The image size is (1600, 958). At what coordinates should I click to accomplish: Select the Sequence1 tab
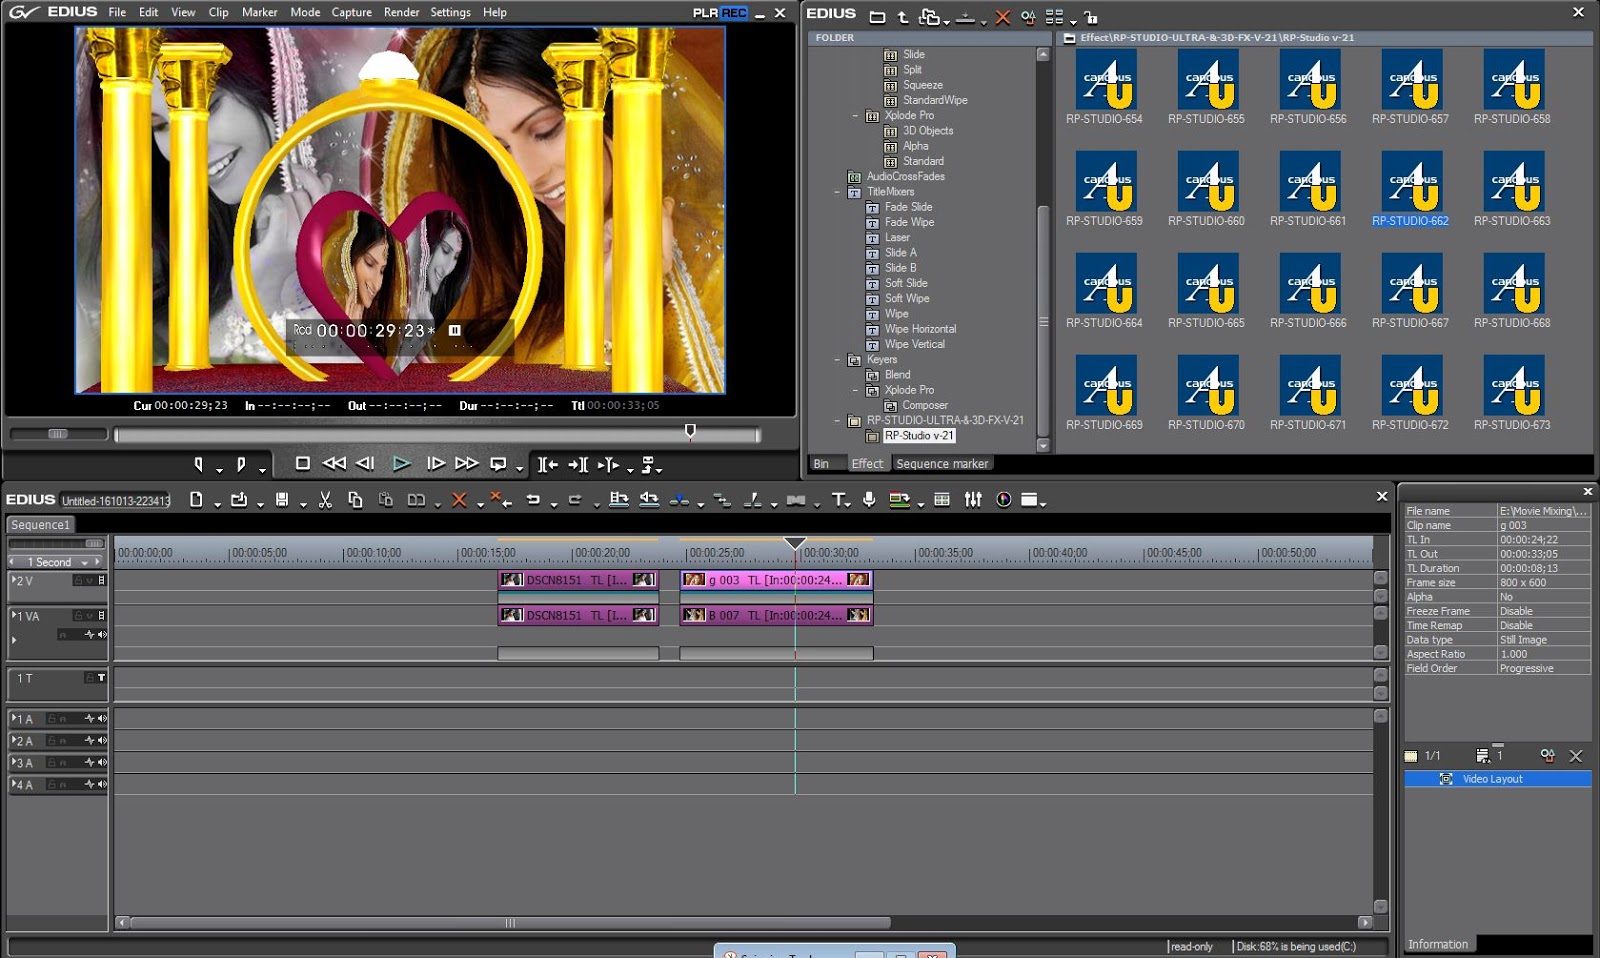[41, 525]
